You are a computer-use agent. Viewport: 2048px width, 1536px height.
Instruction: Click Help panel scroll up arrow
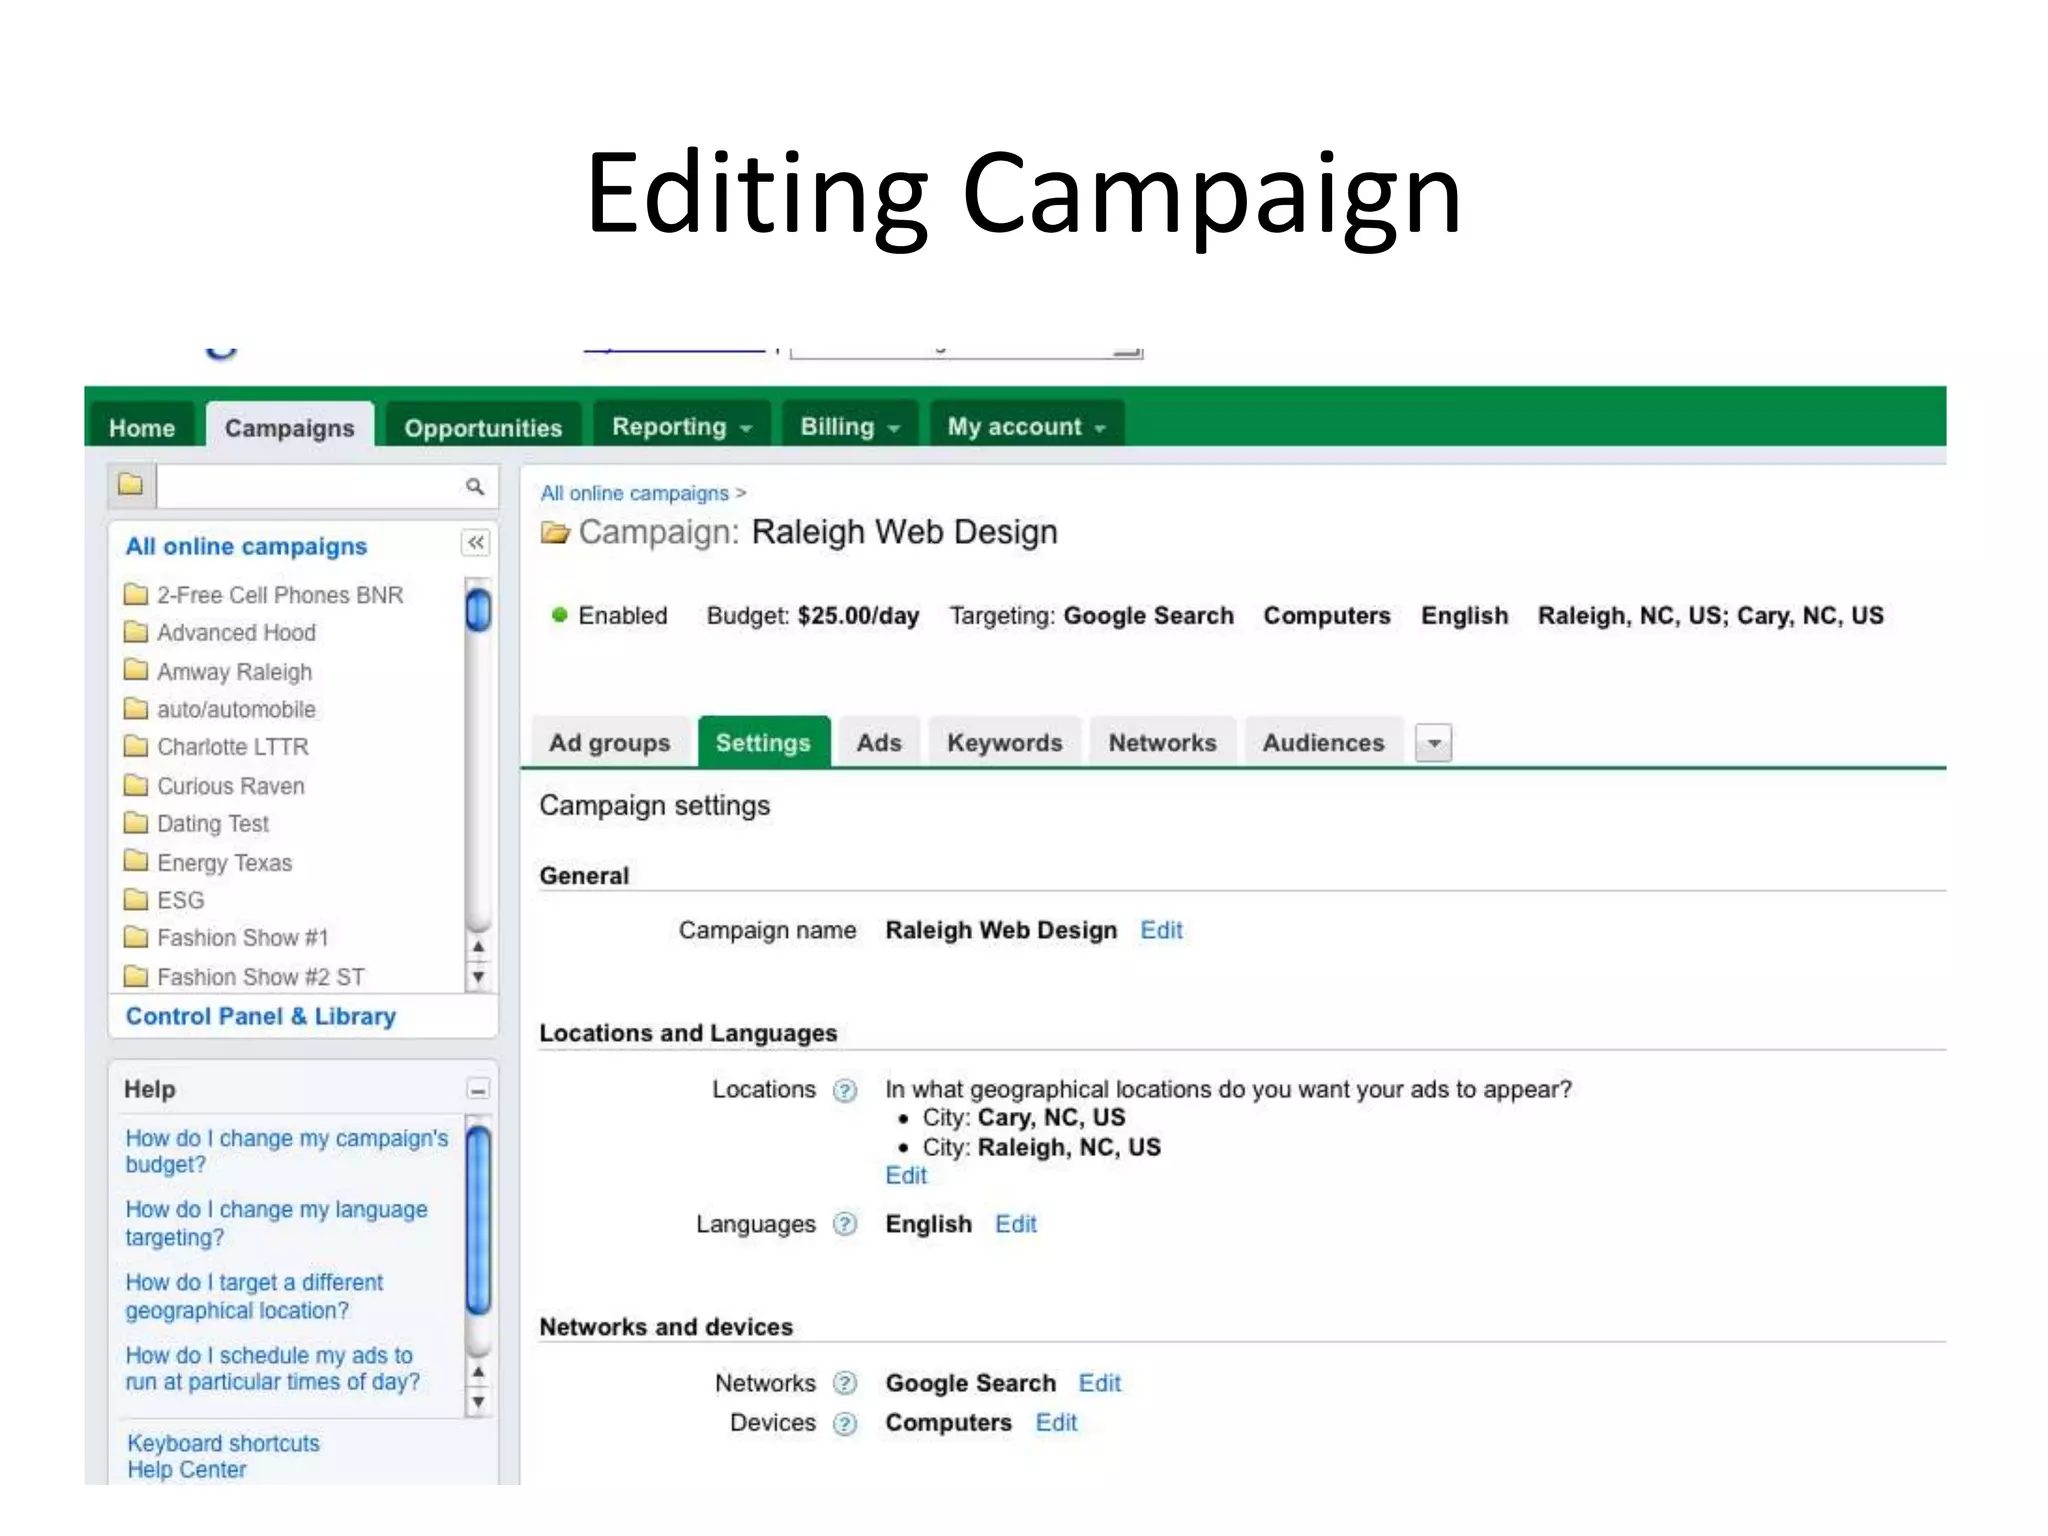(478, 1372)
